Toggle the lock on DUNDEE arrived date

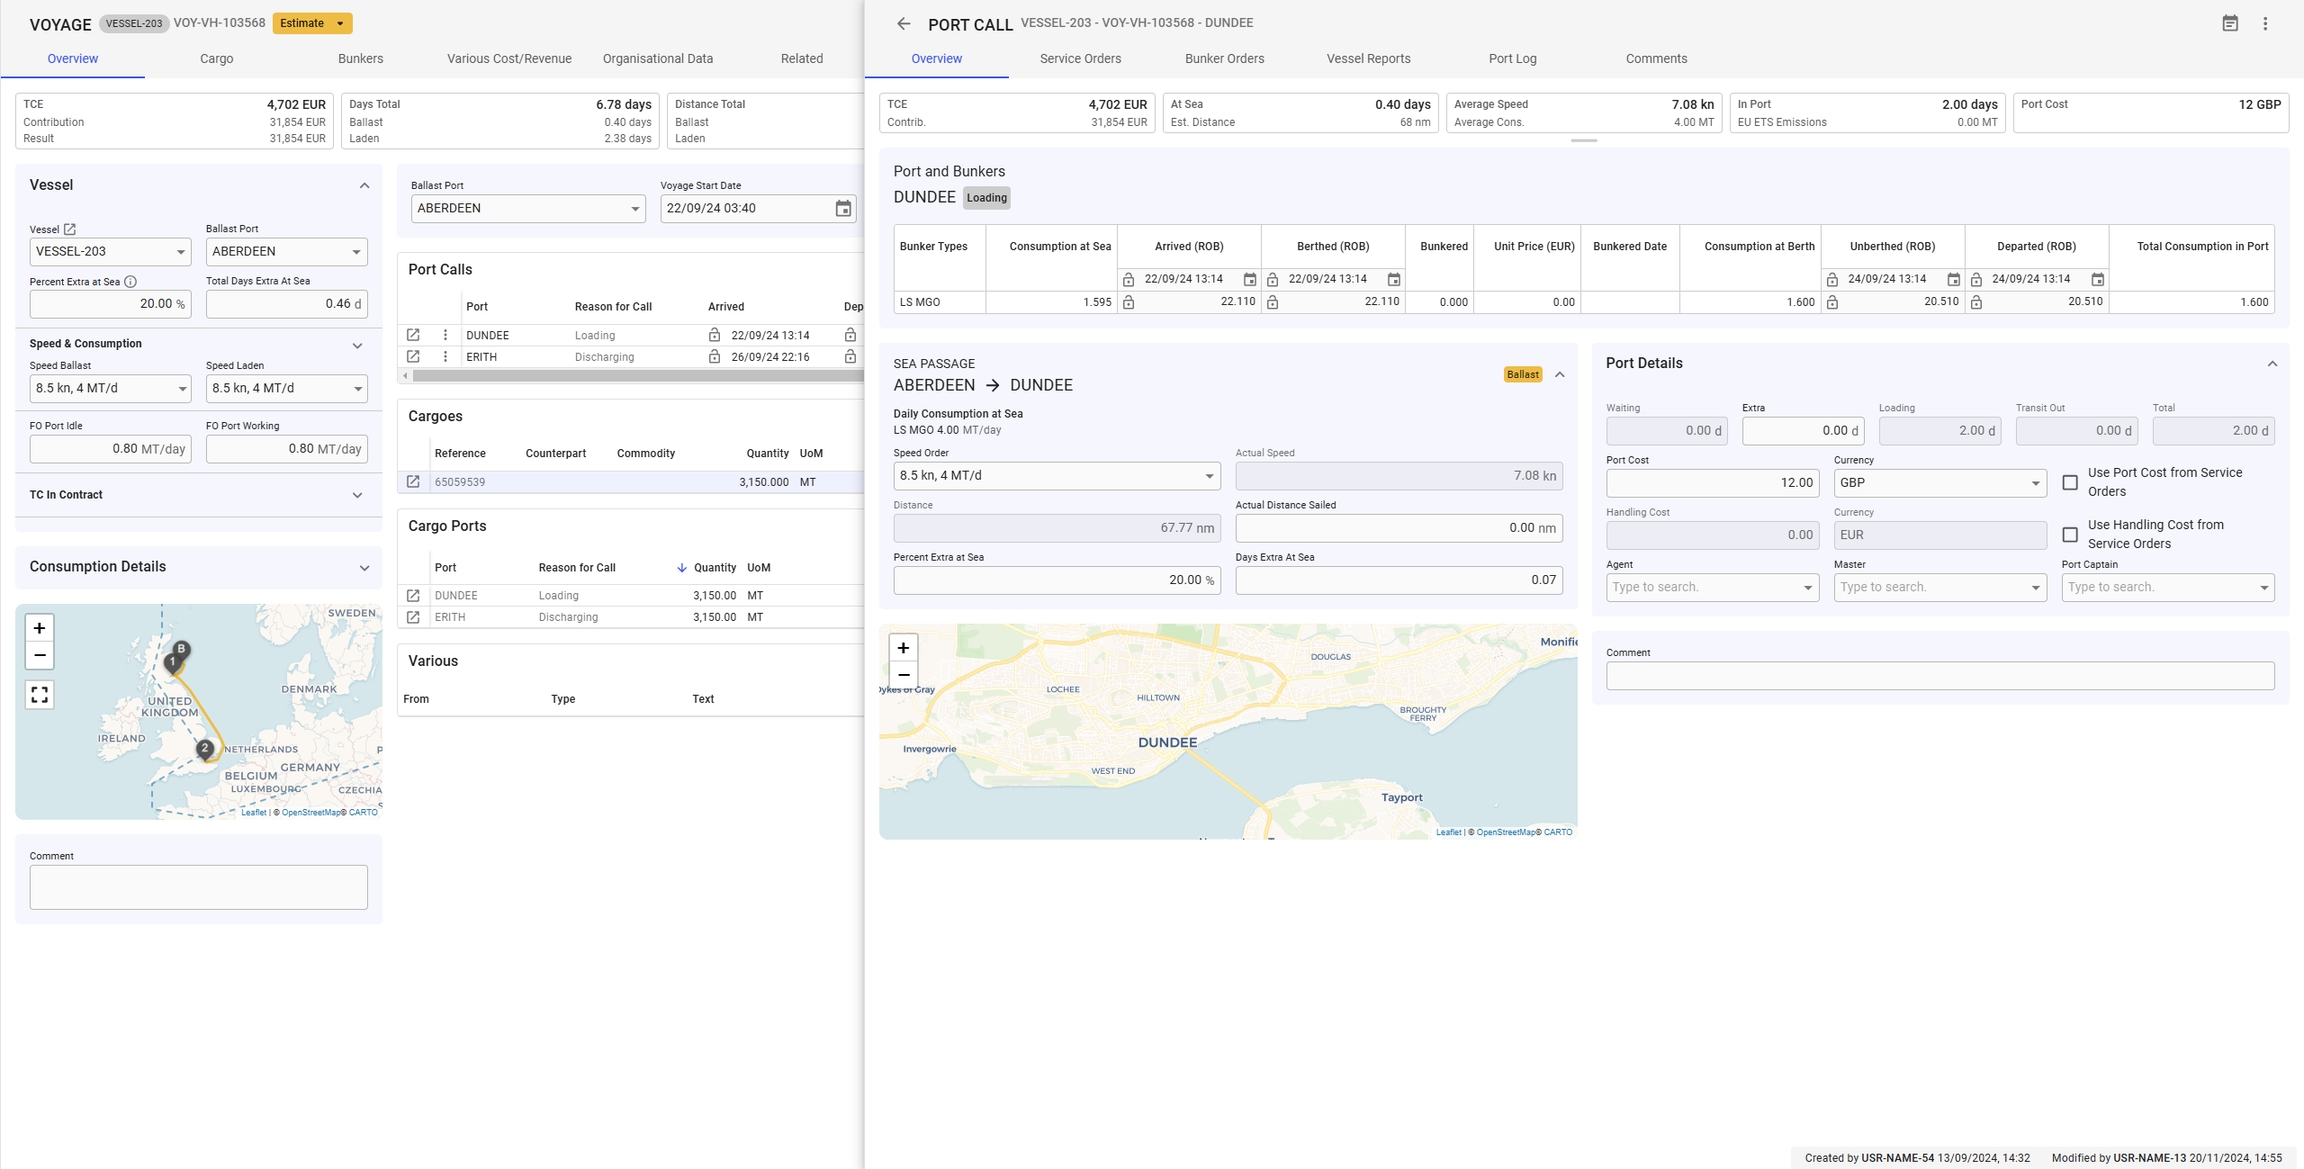pyautogui.click(x=714, y=335)
